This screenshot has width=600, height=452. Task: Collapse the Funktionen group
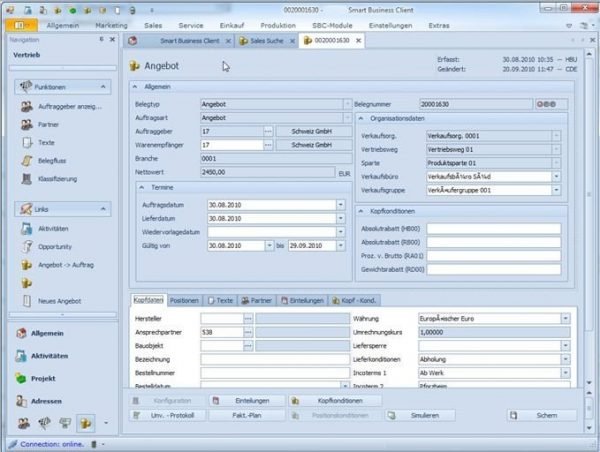pyautogui.click(x=103, y=87)
